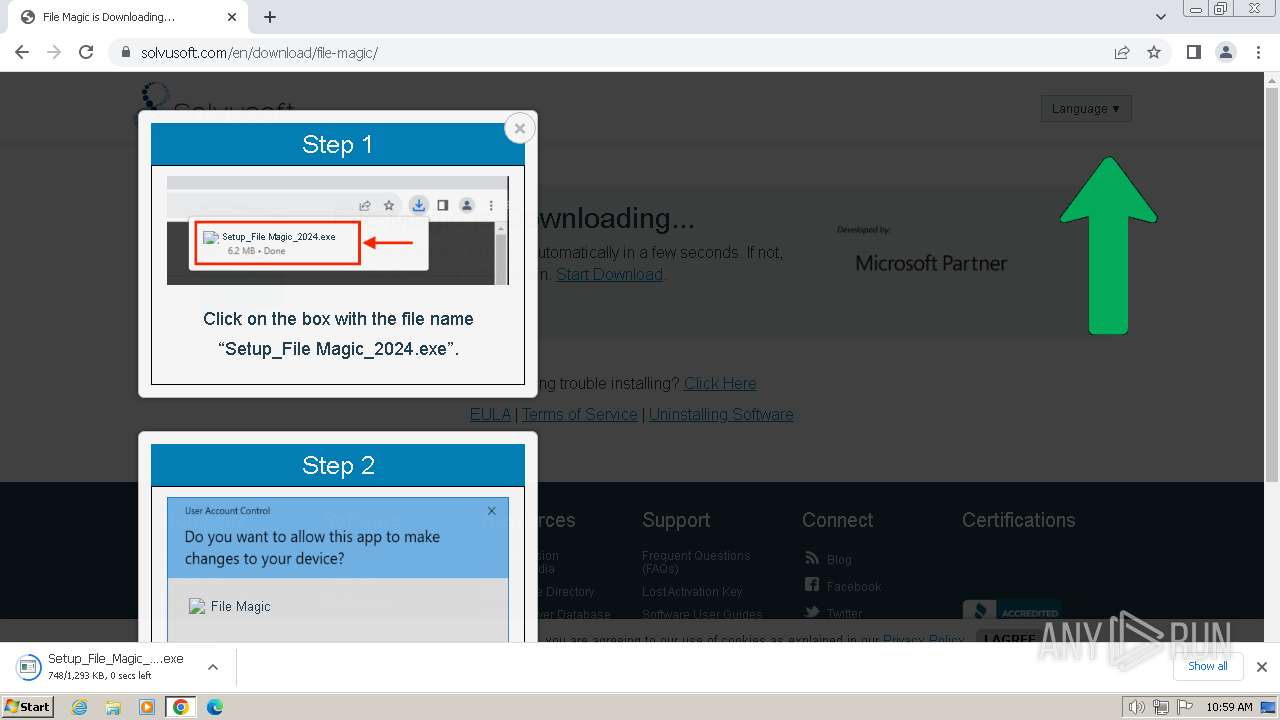Open the Facebook link under Connect
Viewport: 1280px width, 720px height.
(854, 586)
